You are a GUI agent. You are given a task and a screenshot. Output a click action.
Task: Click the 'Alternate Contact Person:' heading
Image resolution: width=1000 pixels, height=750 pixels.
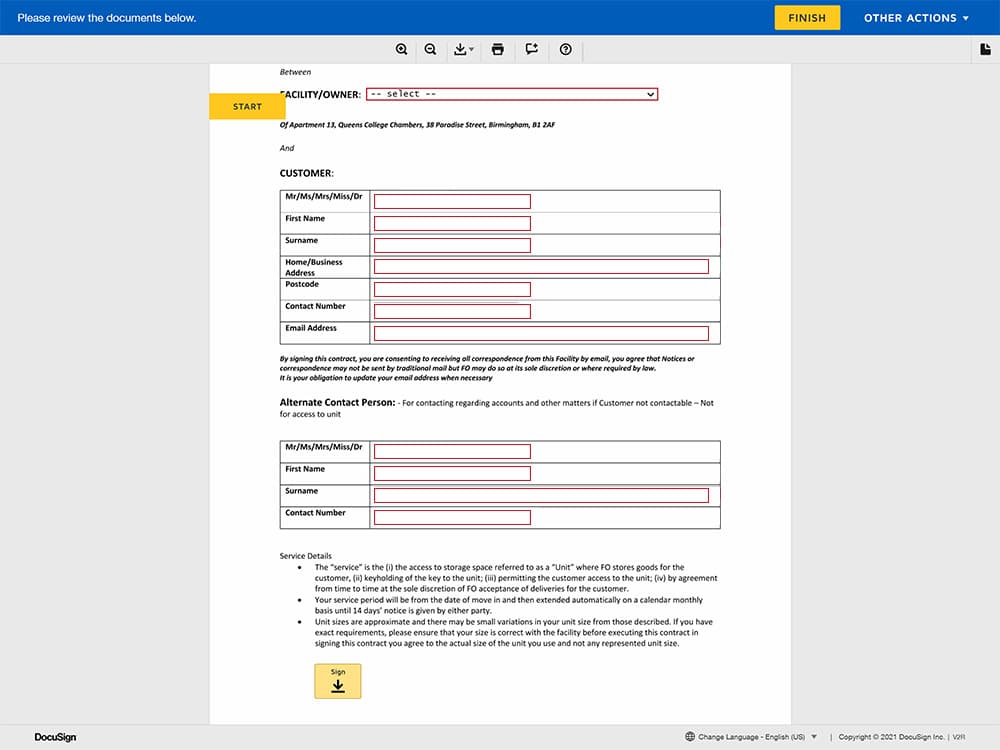[x=337, y=402]
